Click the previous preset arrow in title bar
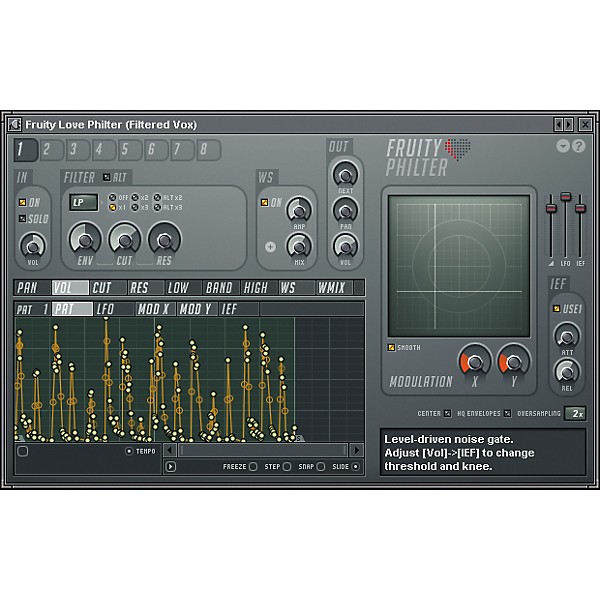600x600 pixels. click(558, 124)
